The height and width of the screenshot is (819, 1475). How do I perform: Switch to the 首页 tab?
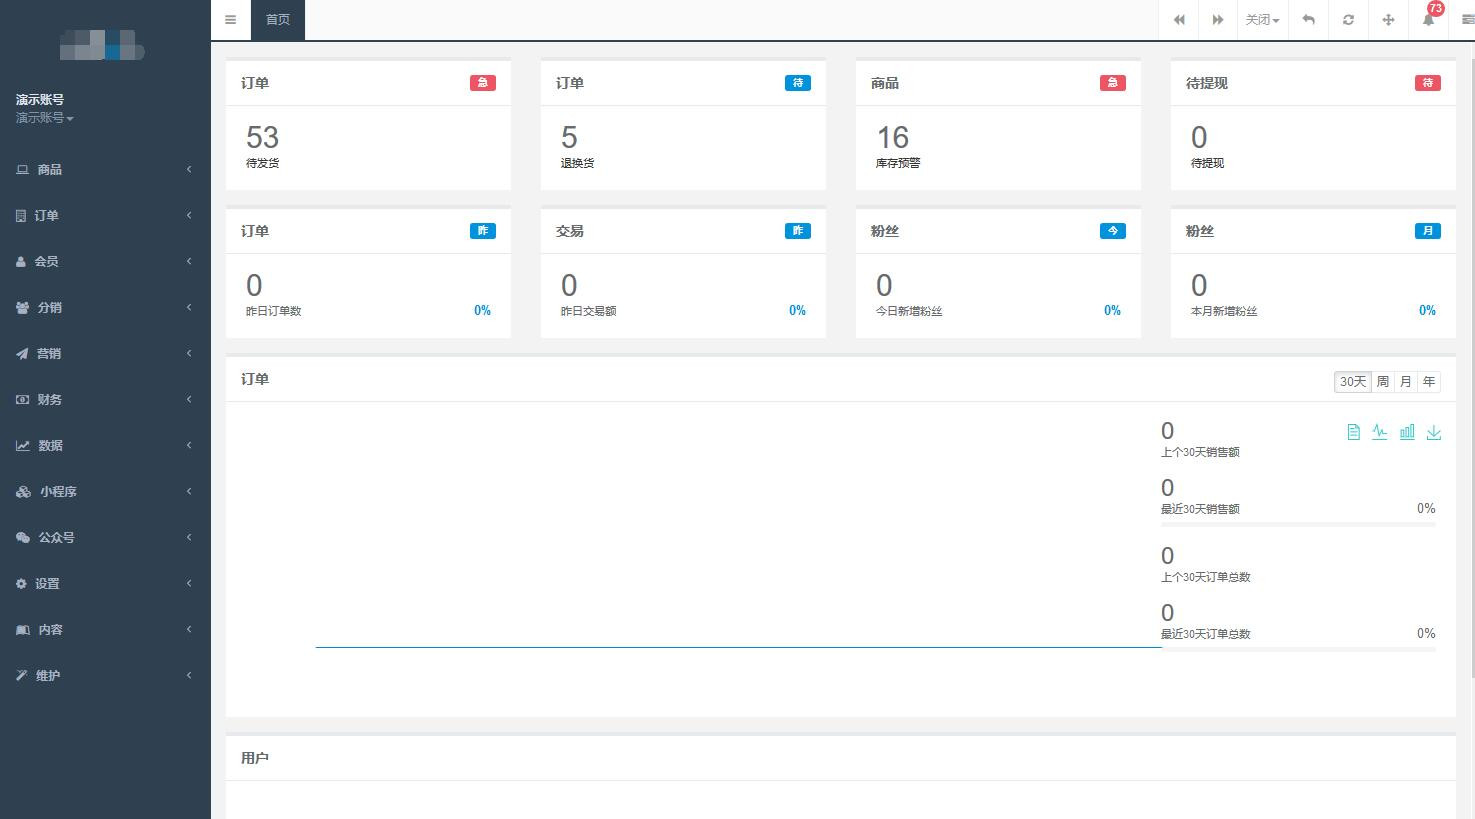(x=278, y=20)
